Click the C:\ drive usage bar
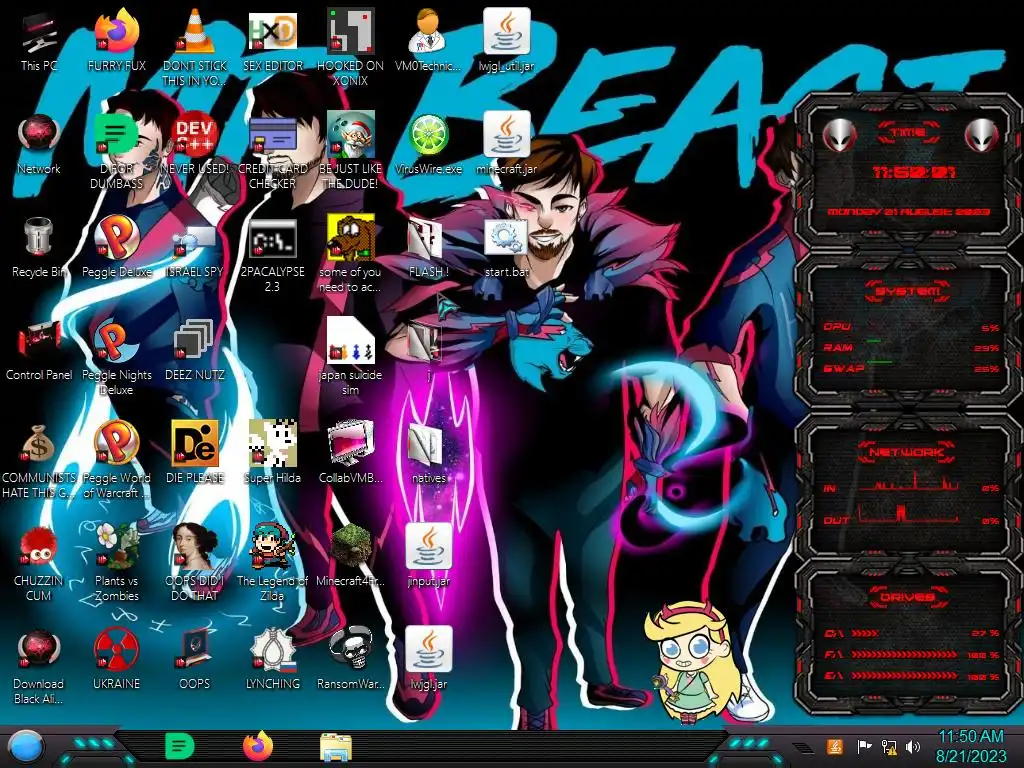This screenshot has width=1024, height=768. [x=911, y=633]
